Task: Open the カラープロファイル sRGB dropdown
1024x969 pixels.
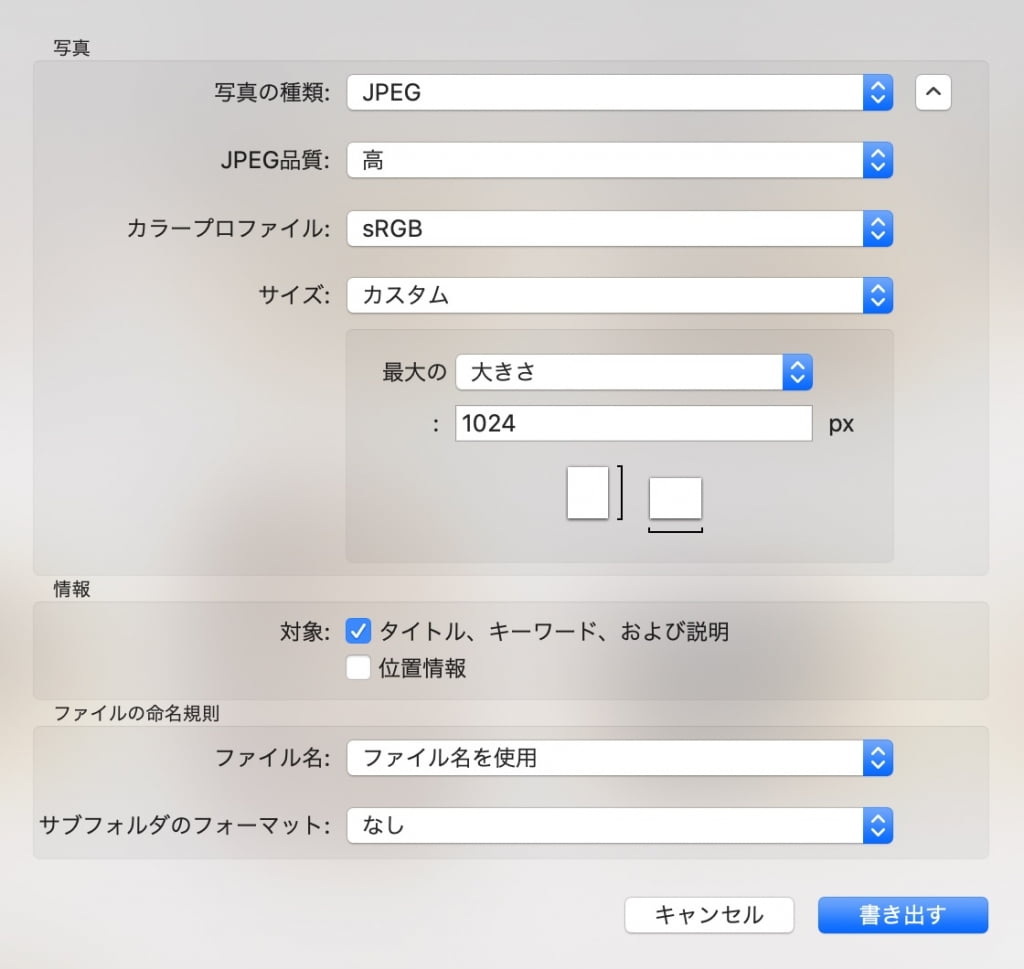Action: tap(620, 229)
